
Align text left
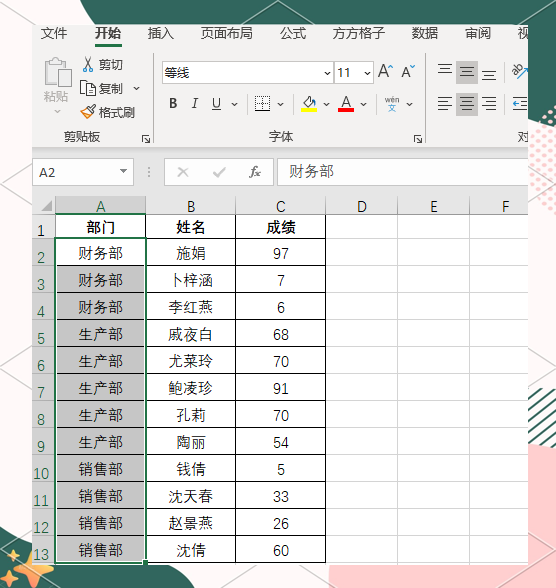point(445,104)
